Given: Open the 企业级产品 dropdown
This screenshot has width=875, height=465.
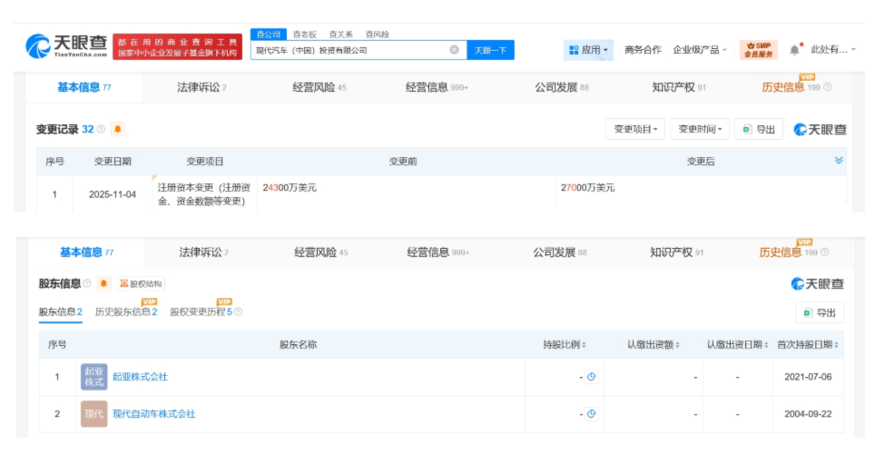Looking at the screenshot, I should pyautogui.click(x=699, y=50).
